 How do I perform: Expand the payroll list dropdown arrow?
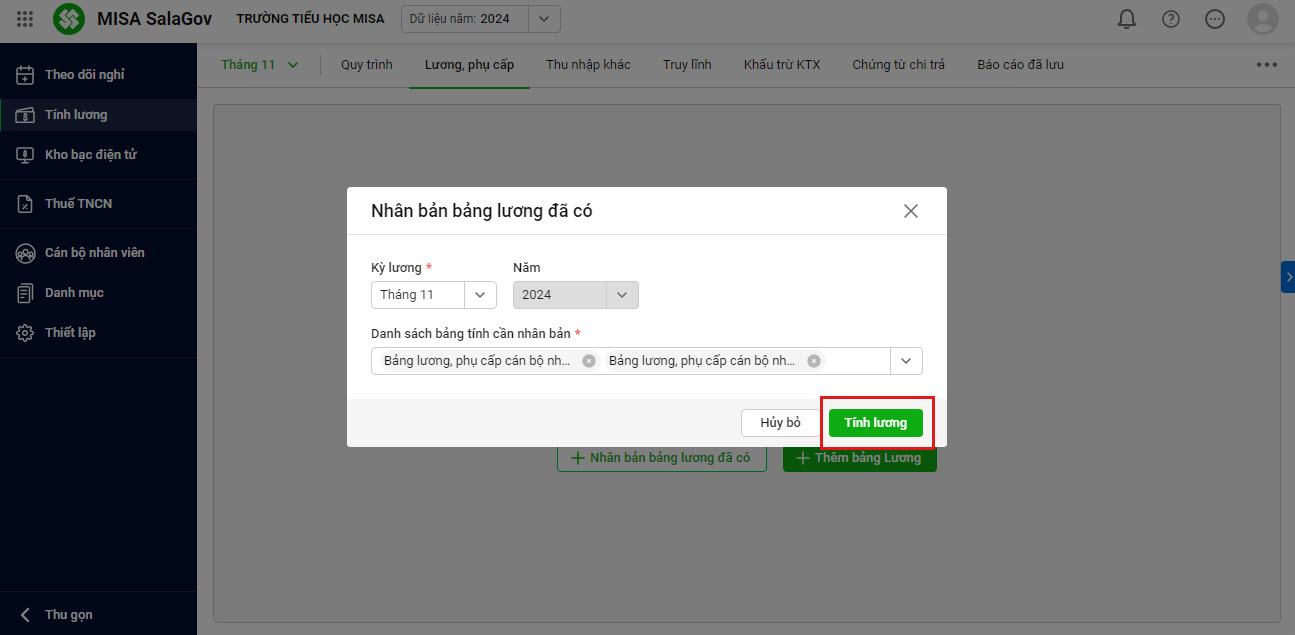[906, 361]
